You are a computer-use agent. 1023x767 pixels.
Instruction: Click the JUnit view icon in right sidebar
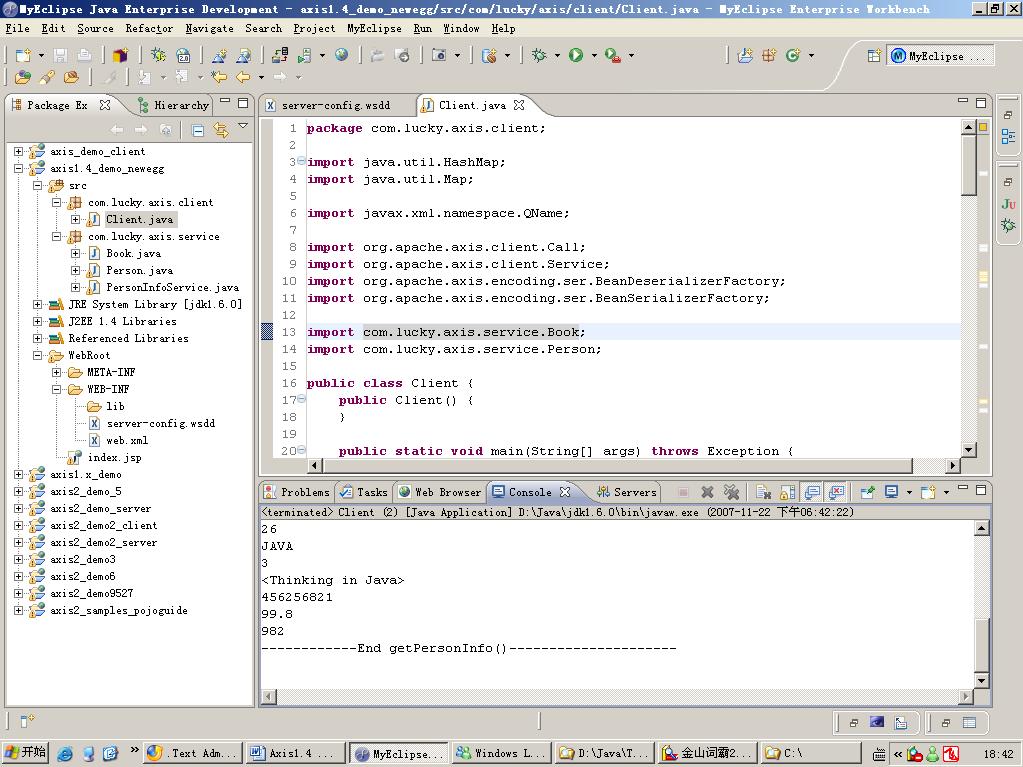click(1008, 204)
